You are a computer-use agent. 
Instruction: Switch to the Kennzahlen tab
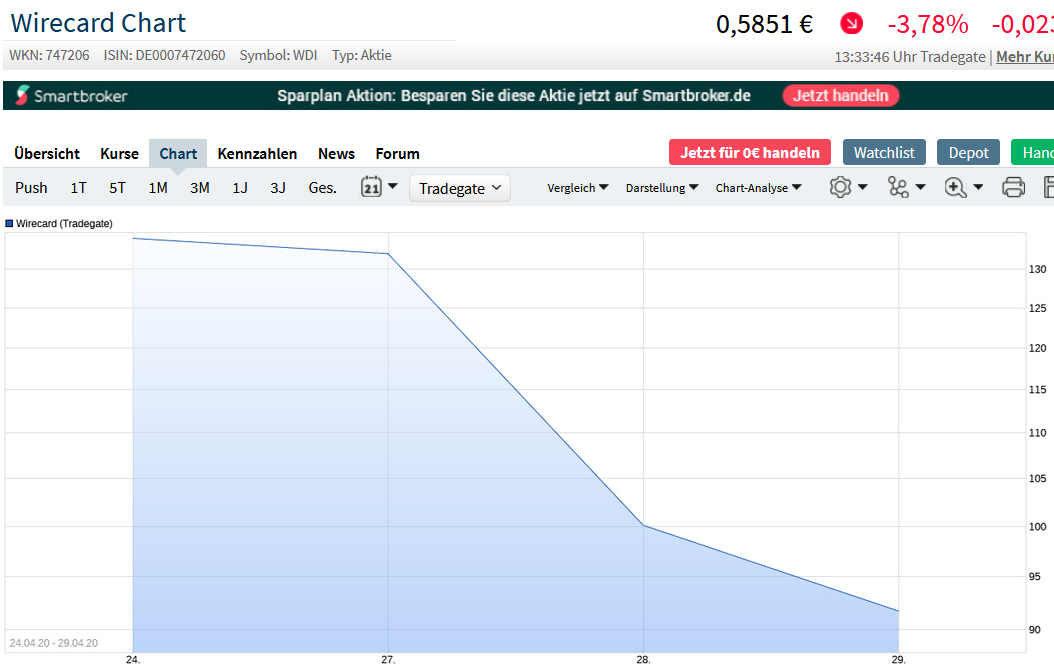[257, 153]
